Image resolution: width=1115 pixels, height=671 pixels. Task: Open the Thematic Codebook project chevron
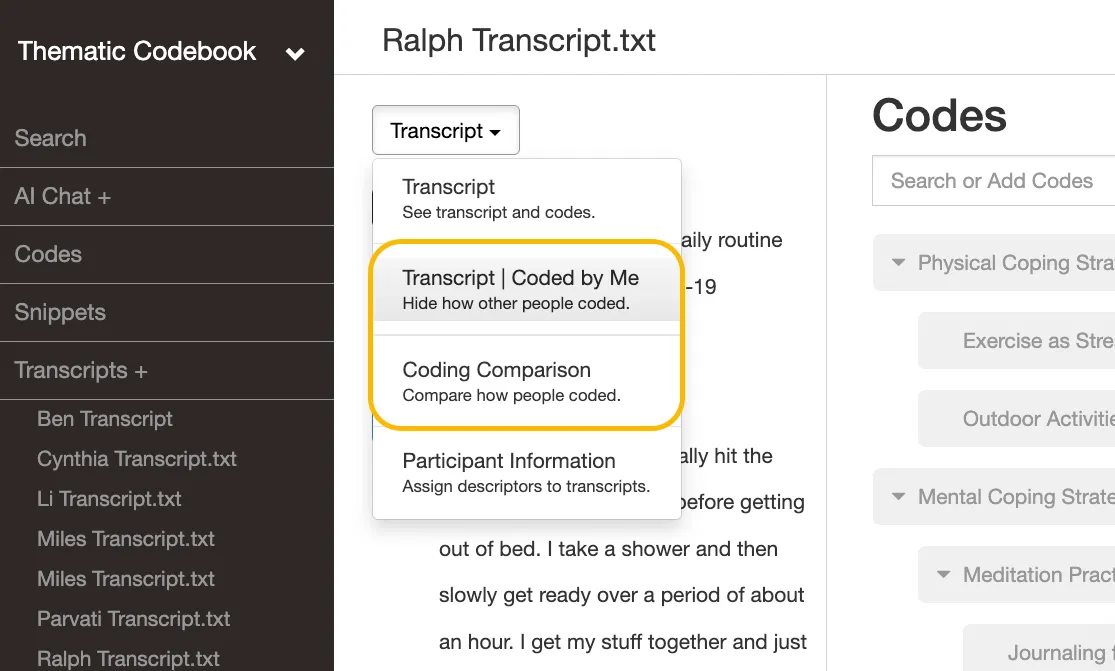[x=295, y=53]
